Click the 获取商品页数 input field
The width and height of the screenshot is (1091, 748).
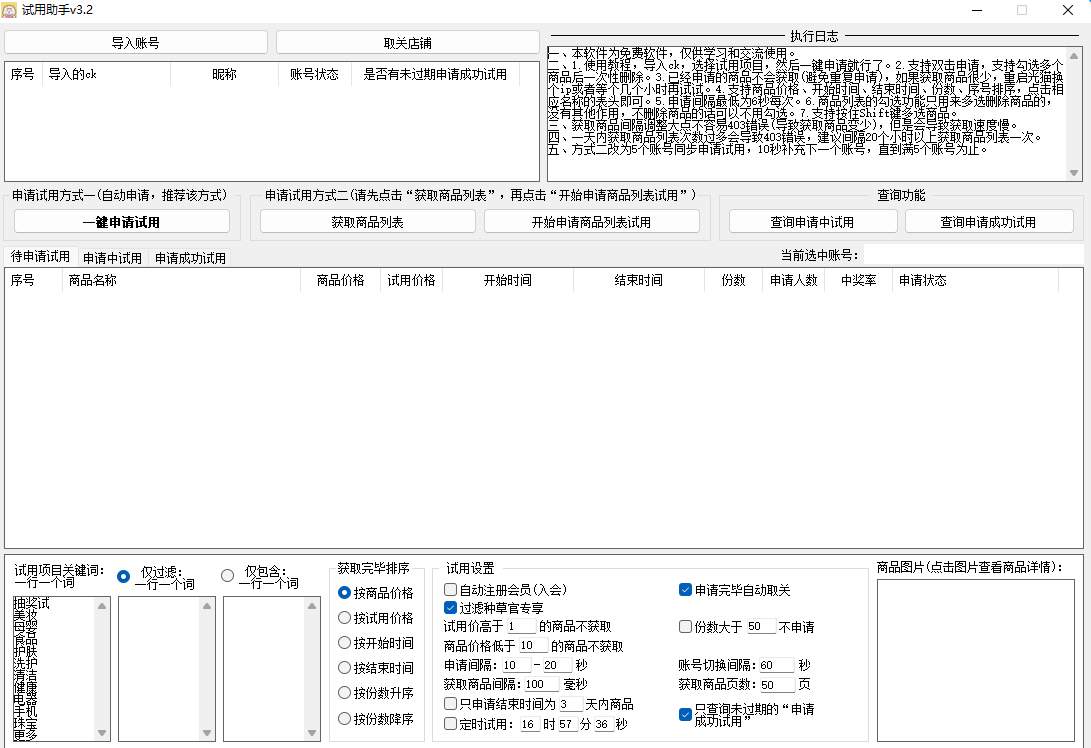click(776, 685)
